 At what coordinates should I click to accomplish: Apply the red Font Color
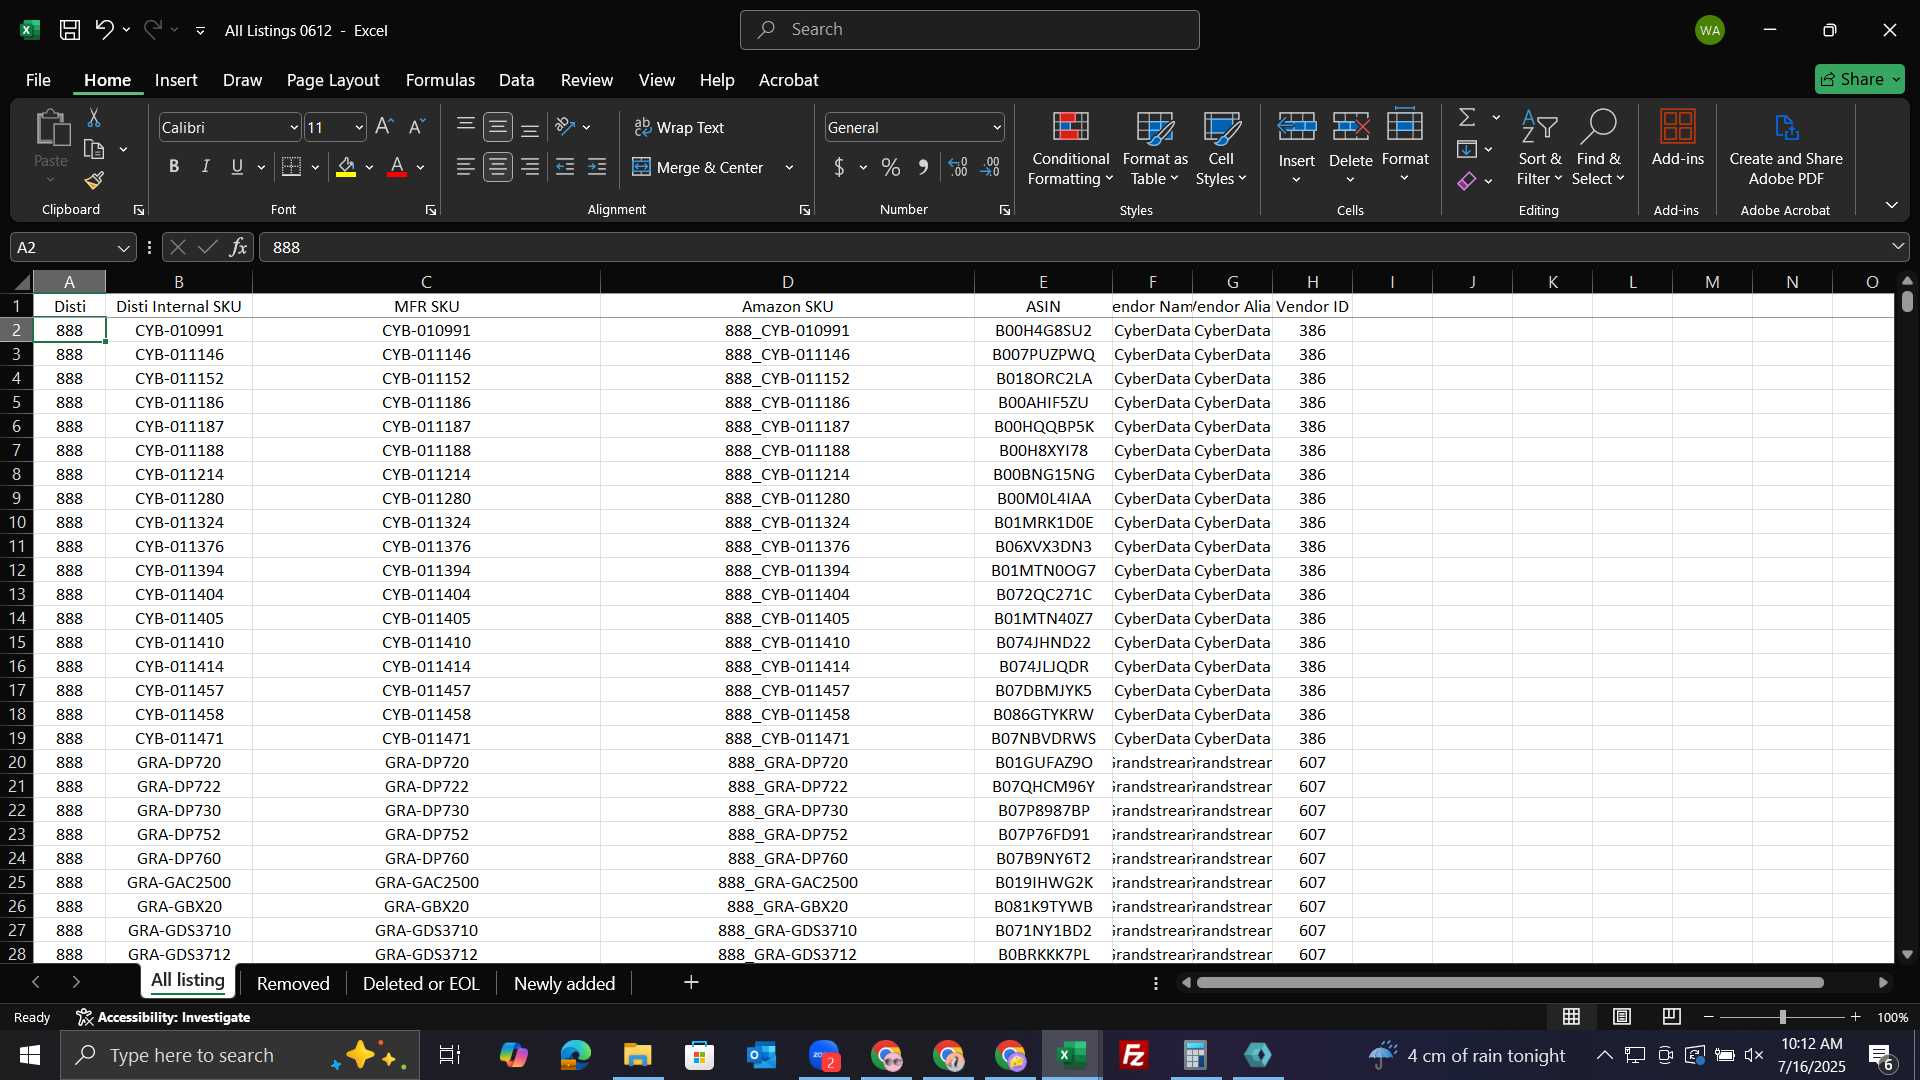click(x=397, y=167)
